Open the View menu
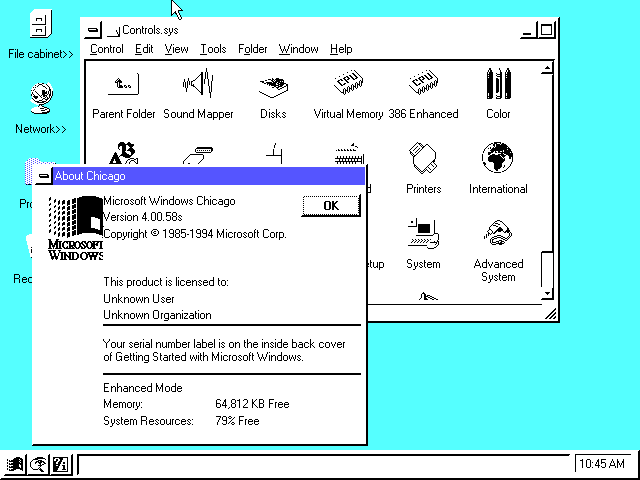Screen dimensions: 640x480 [x=176, y=49]
